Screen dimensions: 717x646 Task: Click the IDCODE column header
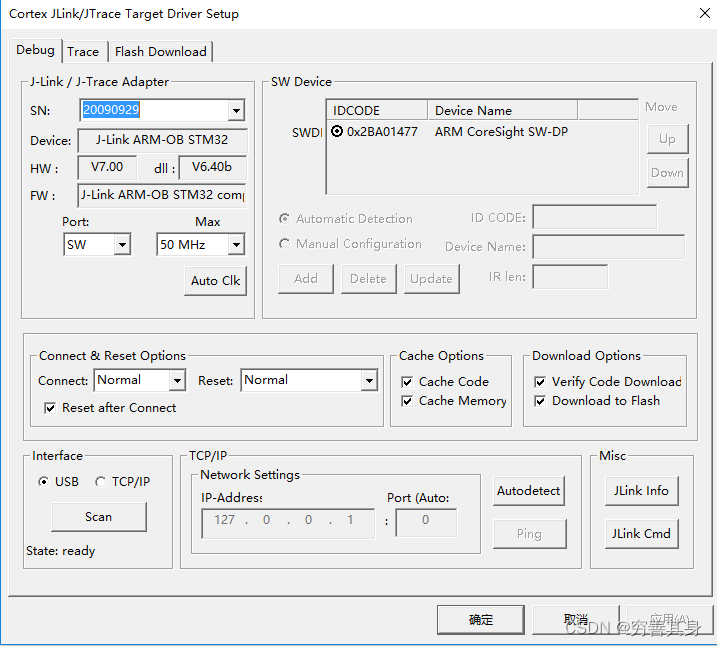pos(377,111)
